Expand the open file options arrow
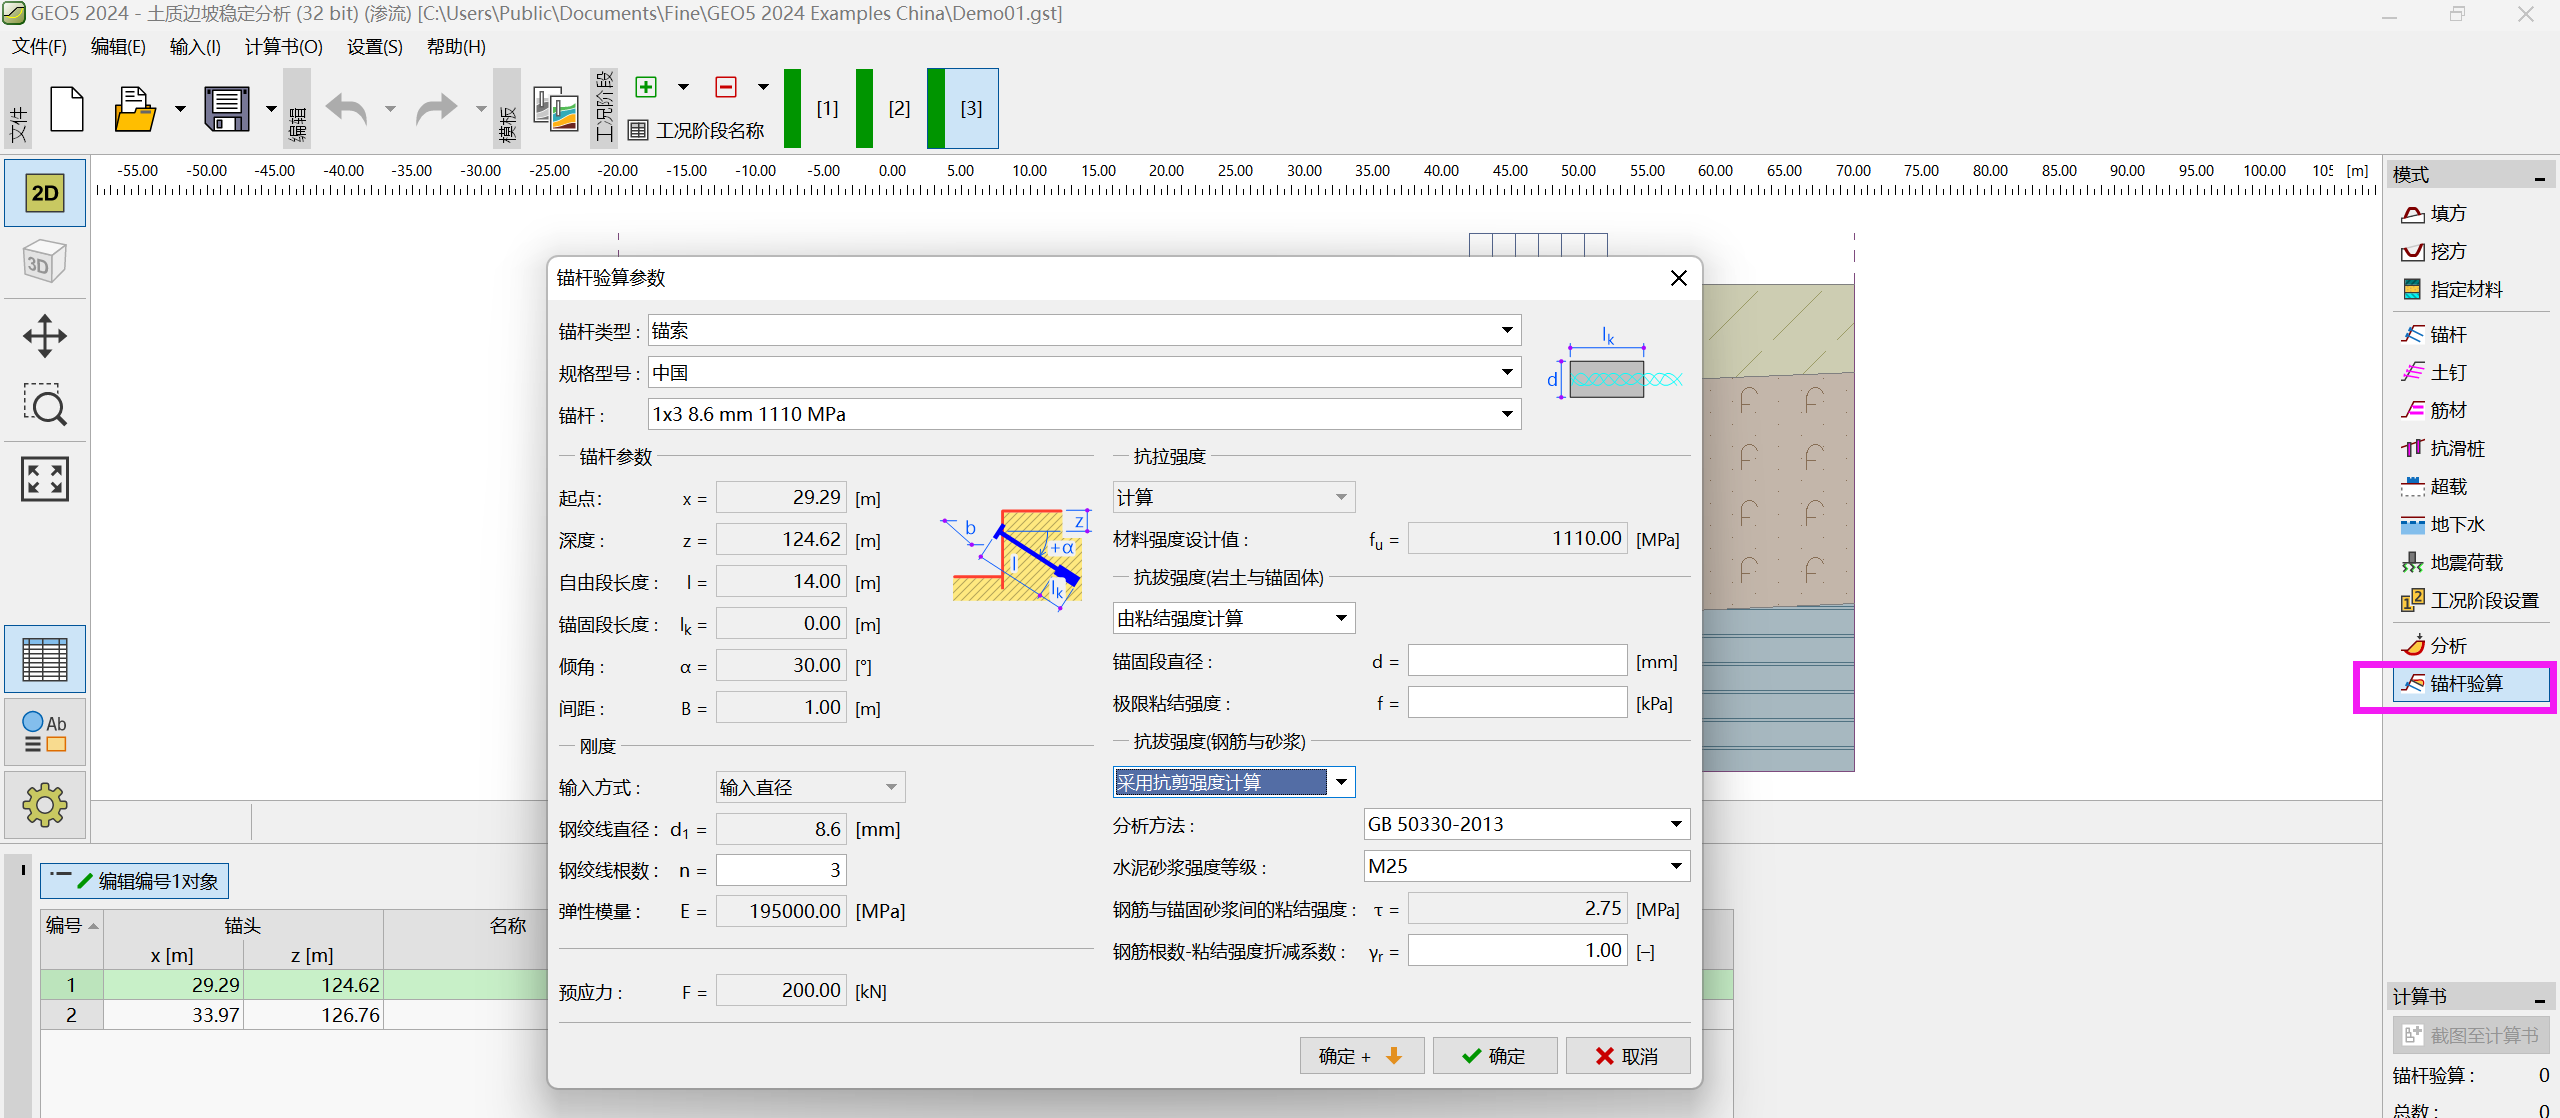 point(180,109)
